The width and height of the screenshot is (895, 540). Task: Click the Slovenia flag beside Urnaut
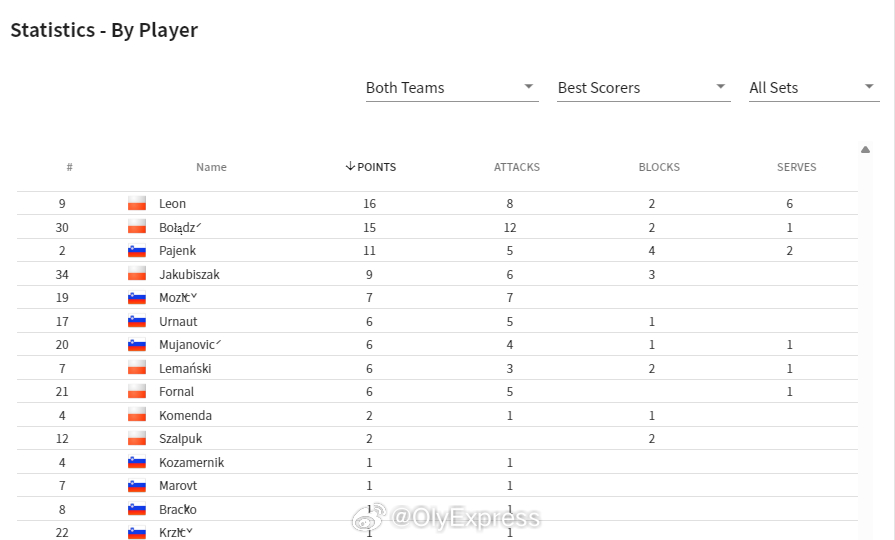137,321
